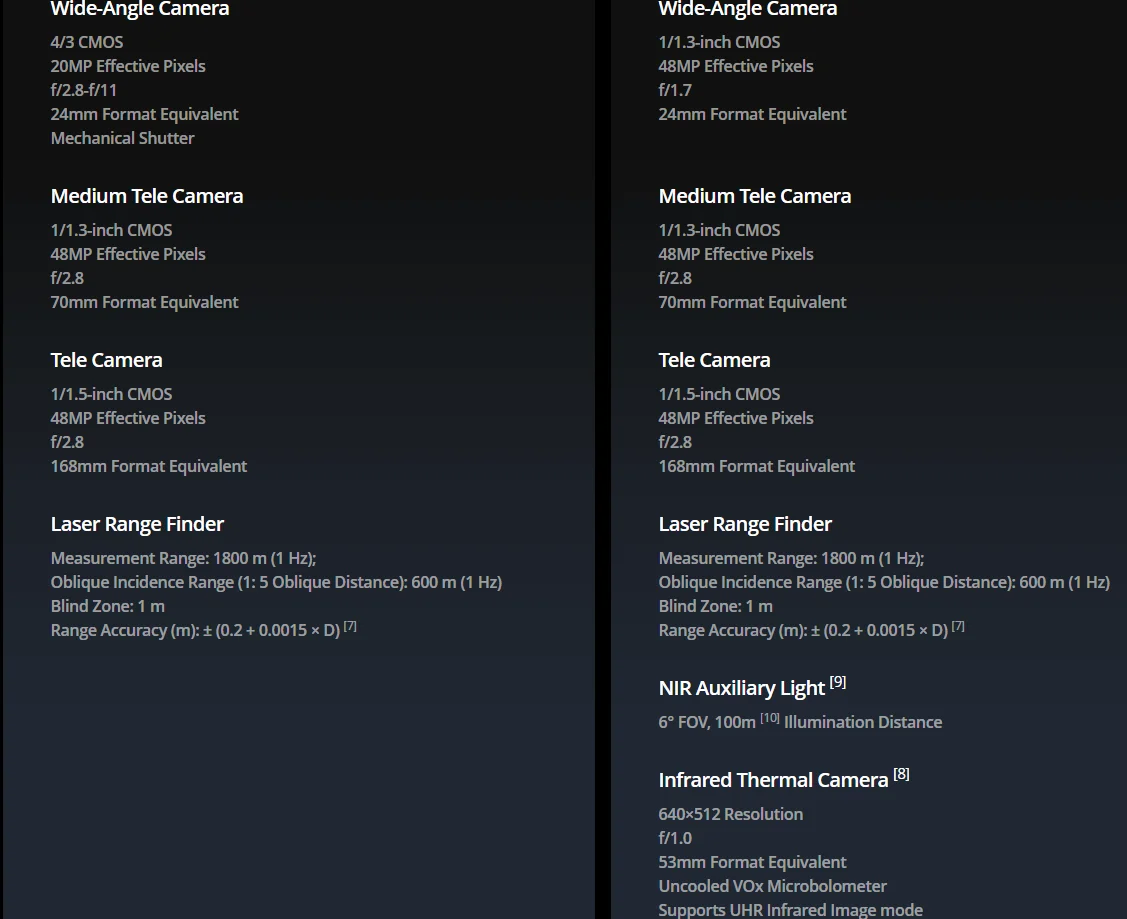The image size is (1127, 919).
Task: Select the f/1.7 aperture spec
Action: coord(675,90)
